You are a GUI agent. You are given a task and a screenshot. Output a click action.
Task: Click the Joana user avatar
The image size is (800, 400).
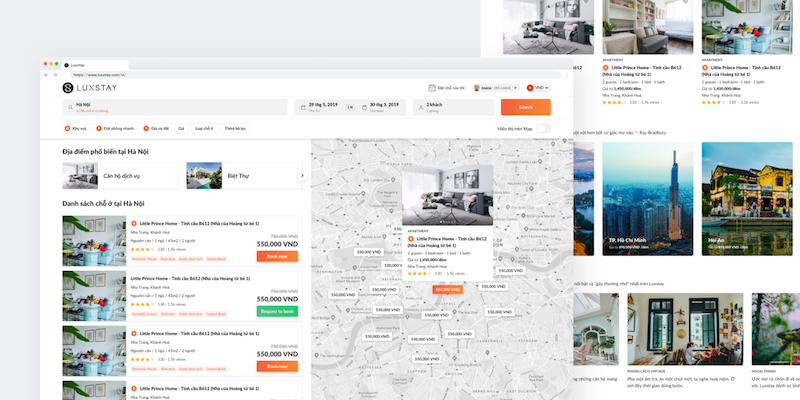tap(478, 88)
